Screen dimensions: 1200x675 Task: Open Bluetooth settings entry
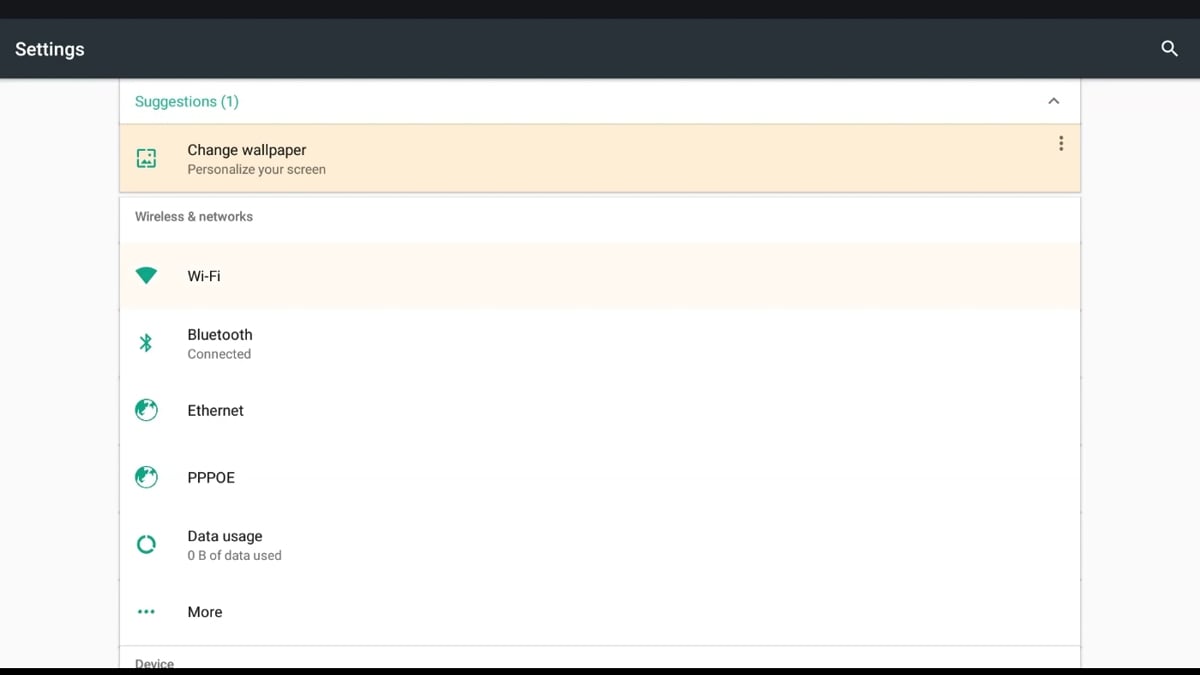pos(220,335)
